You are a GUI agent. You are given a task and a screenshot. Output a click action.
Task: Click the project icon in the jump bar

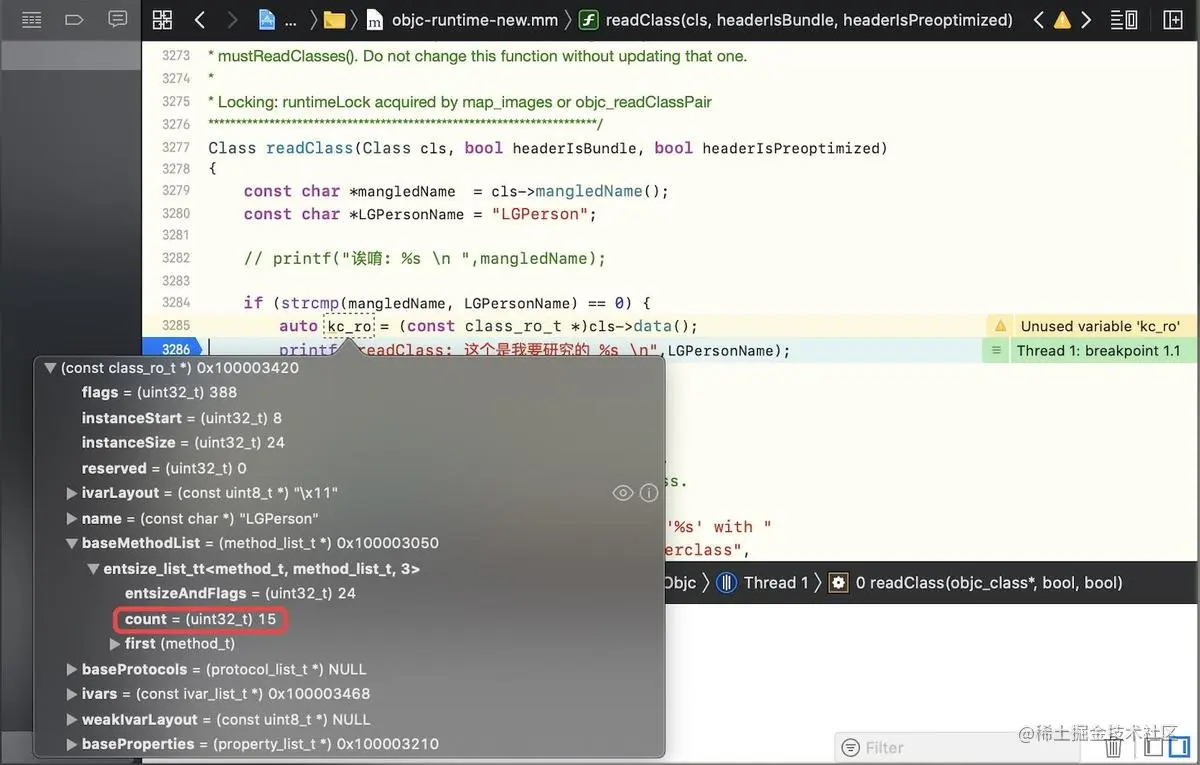tap(267, 19)
